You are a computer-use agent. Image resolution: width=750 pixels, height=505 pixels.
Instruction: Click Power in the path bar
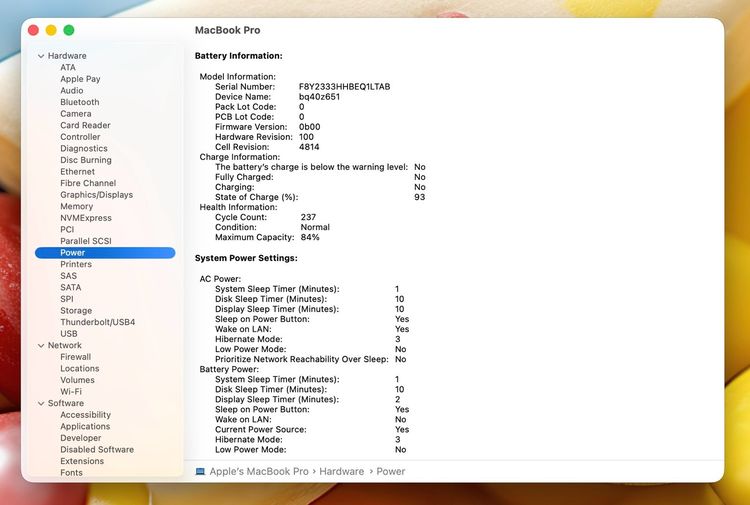click(391, 472)
